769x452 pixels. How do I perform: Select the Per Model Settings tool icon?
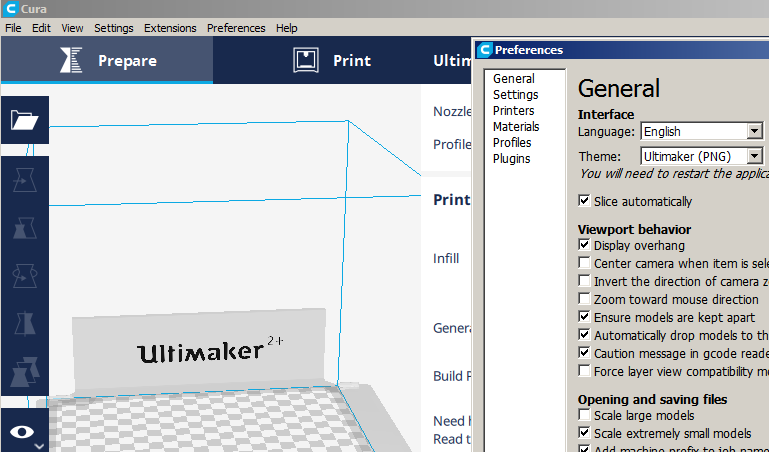pyautogui.click(x=25, y=371)
